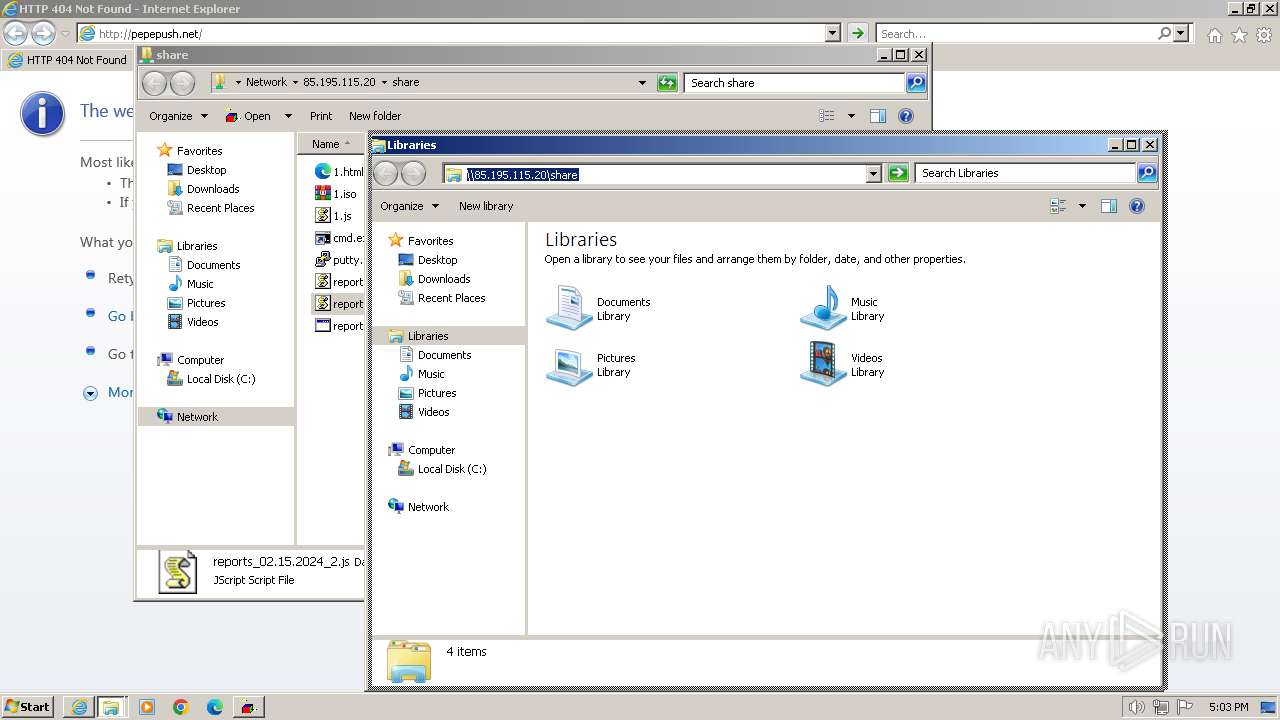Select Local Disk (C:) in Libraries window

click(452, 469)
